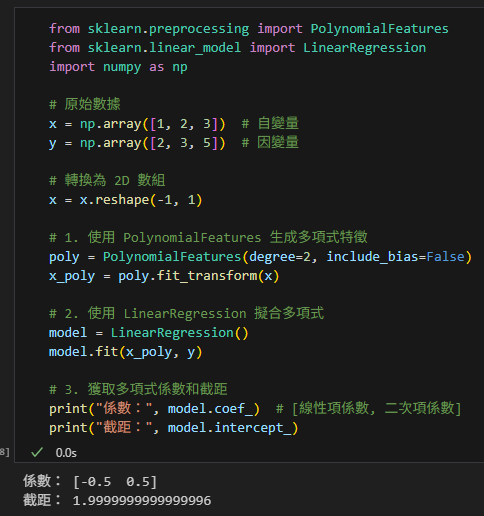The image size is (484, 516).
Task: Click the comment about LinearRegression 擬合多項式
Action: 186,313
